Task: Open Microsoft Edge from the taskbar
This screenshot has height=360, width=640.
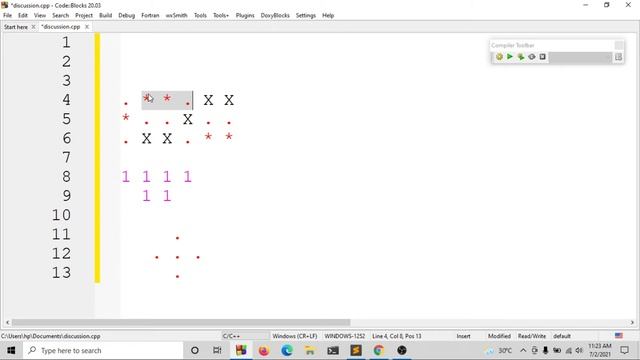Action: click(287, 350)
